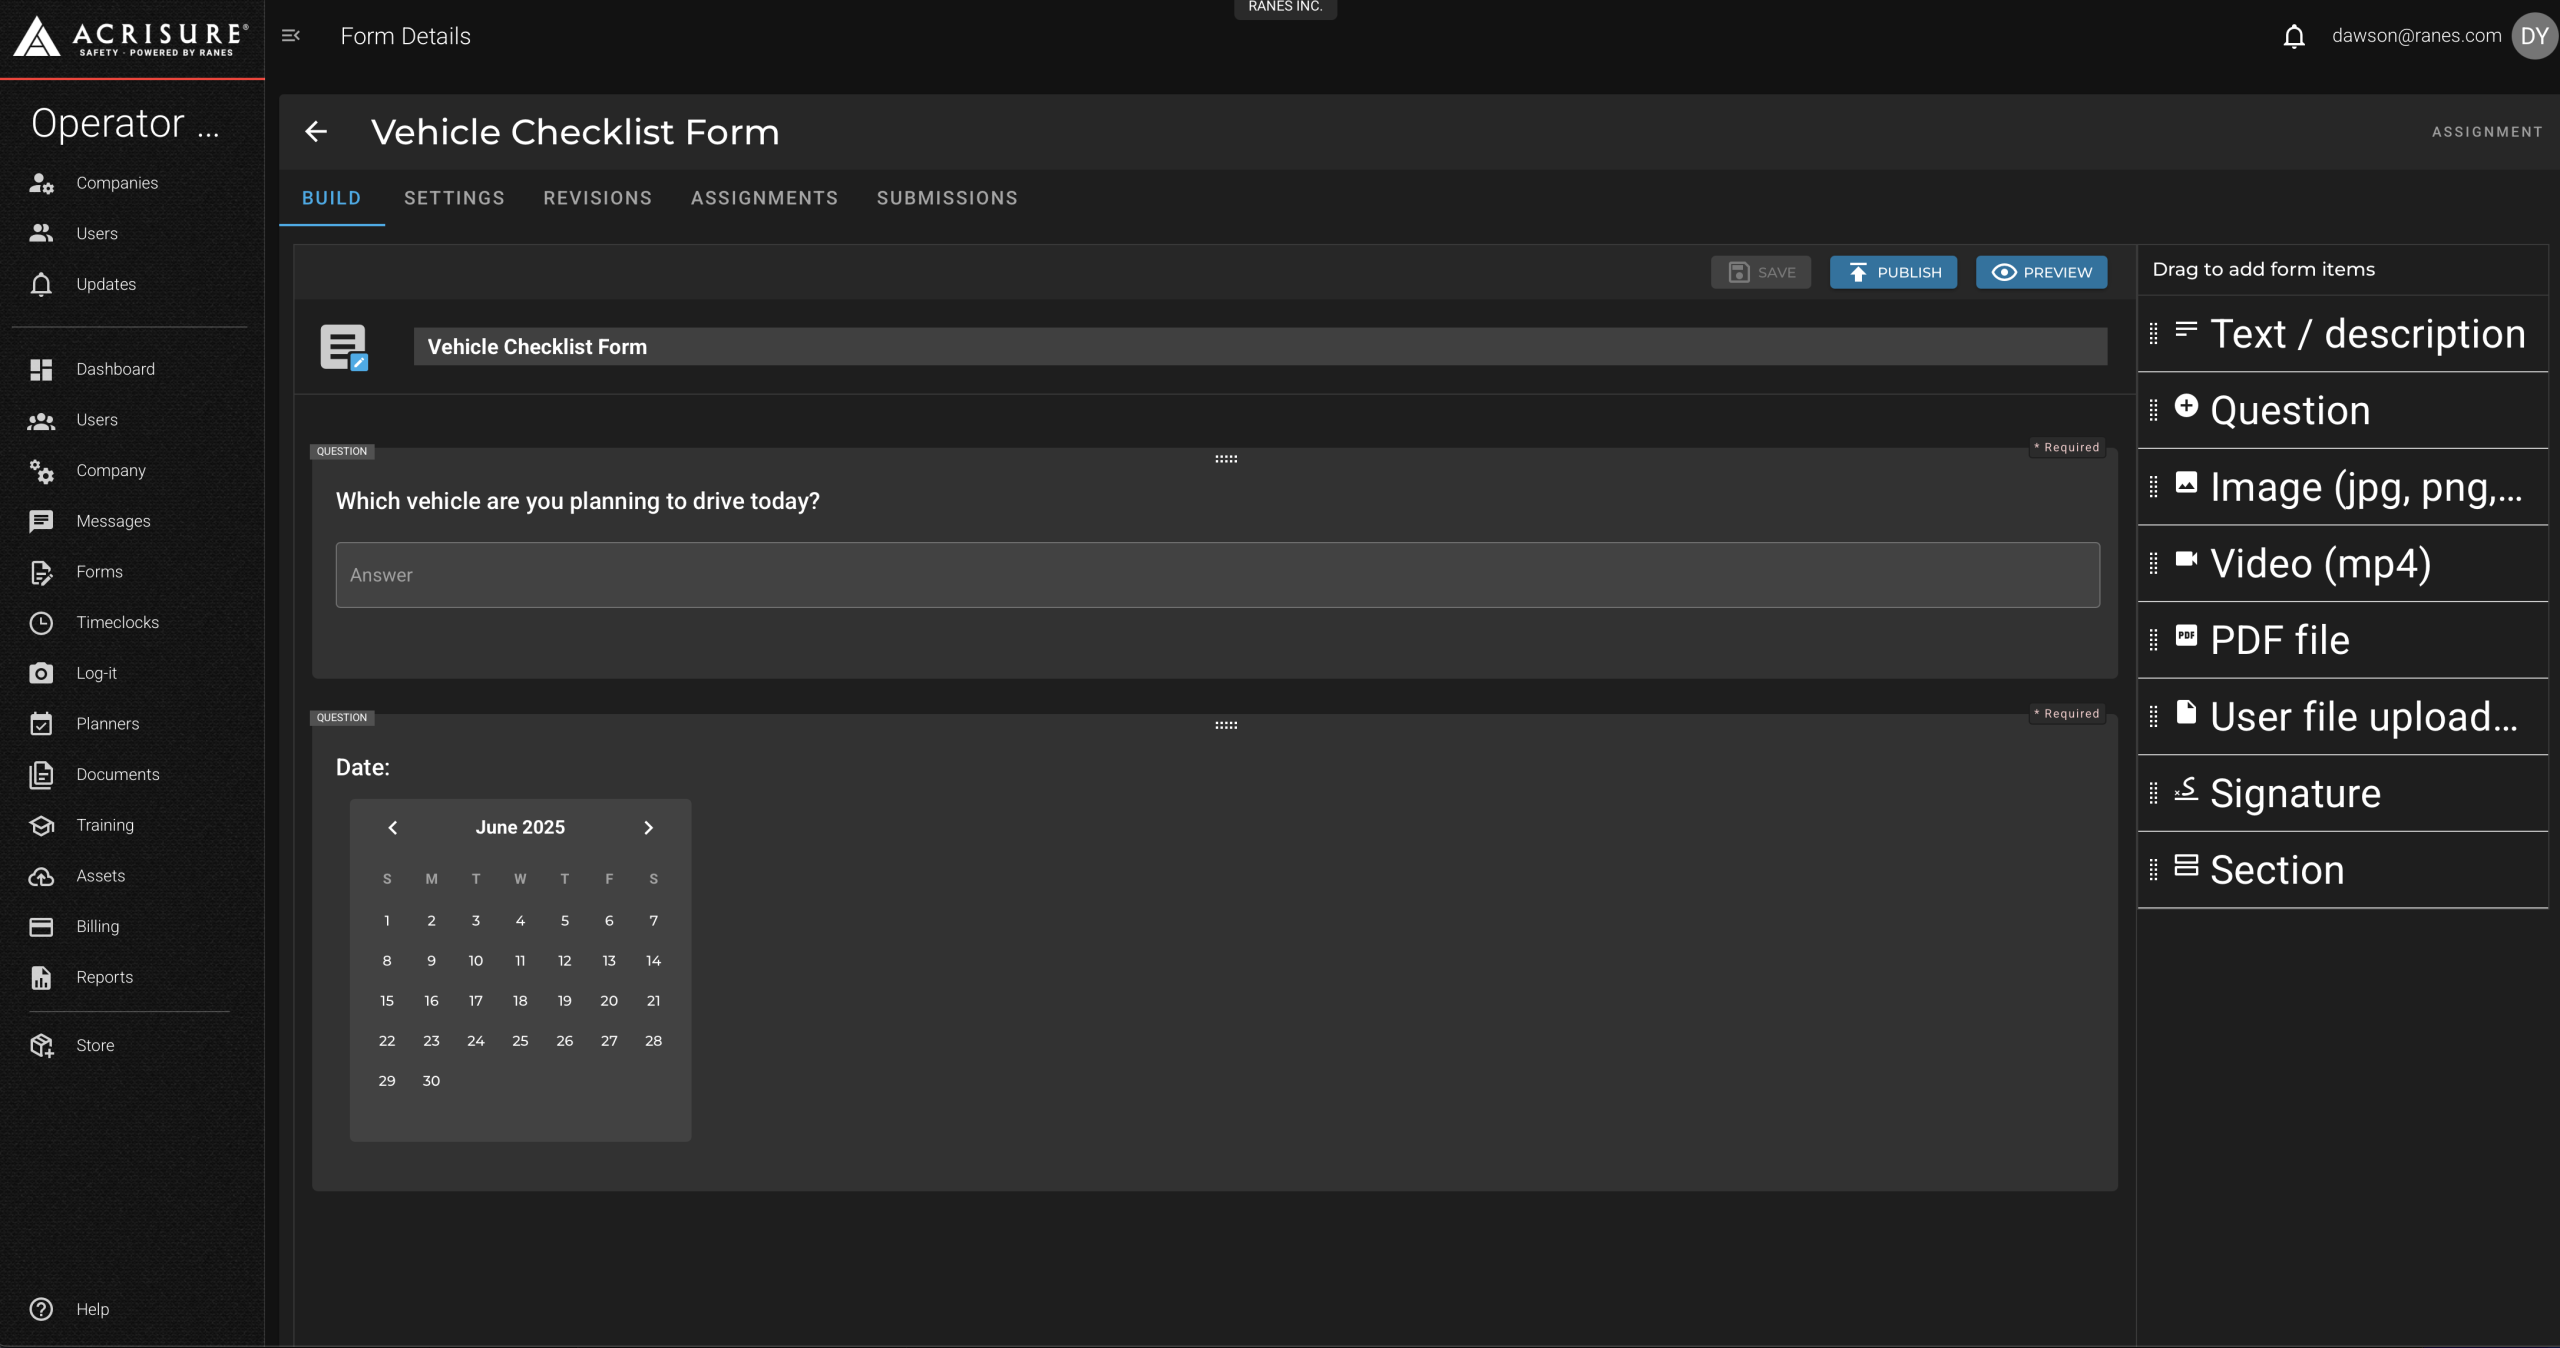The height and width of the screenshot is (1348, 2560).
Task: Select June 30 in the calendar
Action: 431,1081
